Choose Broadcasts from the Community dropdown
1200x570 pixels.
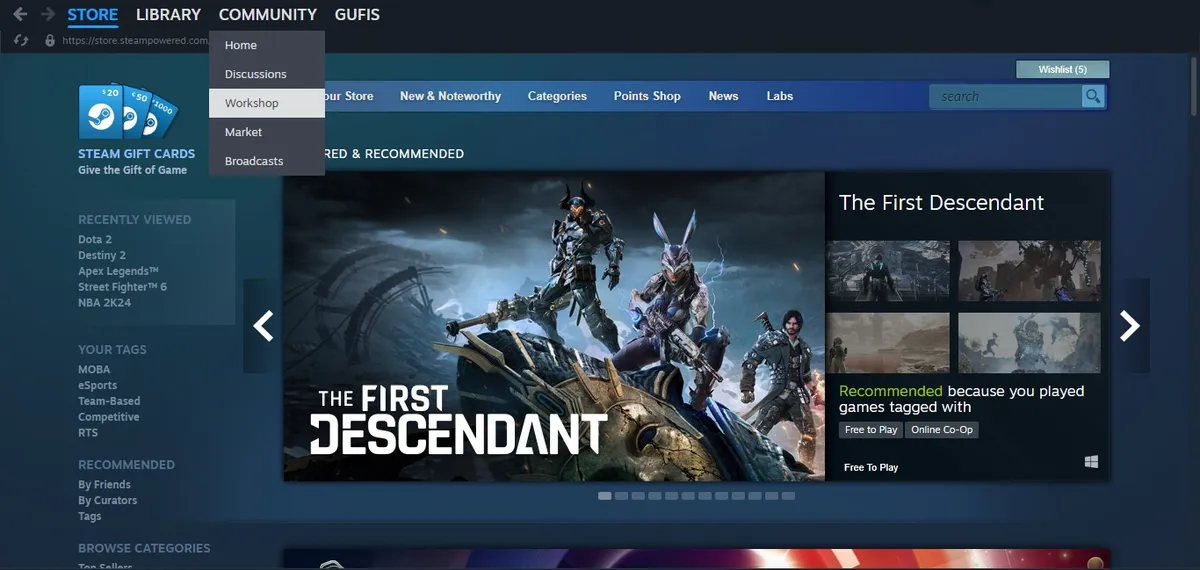click(x=267, y=161)
